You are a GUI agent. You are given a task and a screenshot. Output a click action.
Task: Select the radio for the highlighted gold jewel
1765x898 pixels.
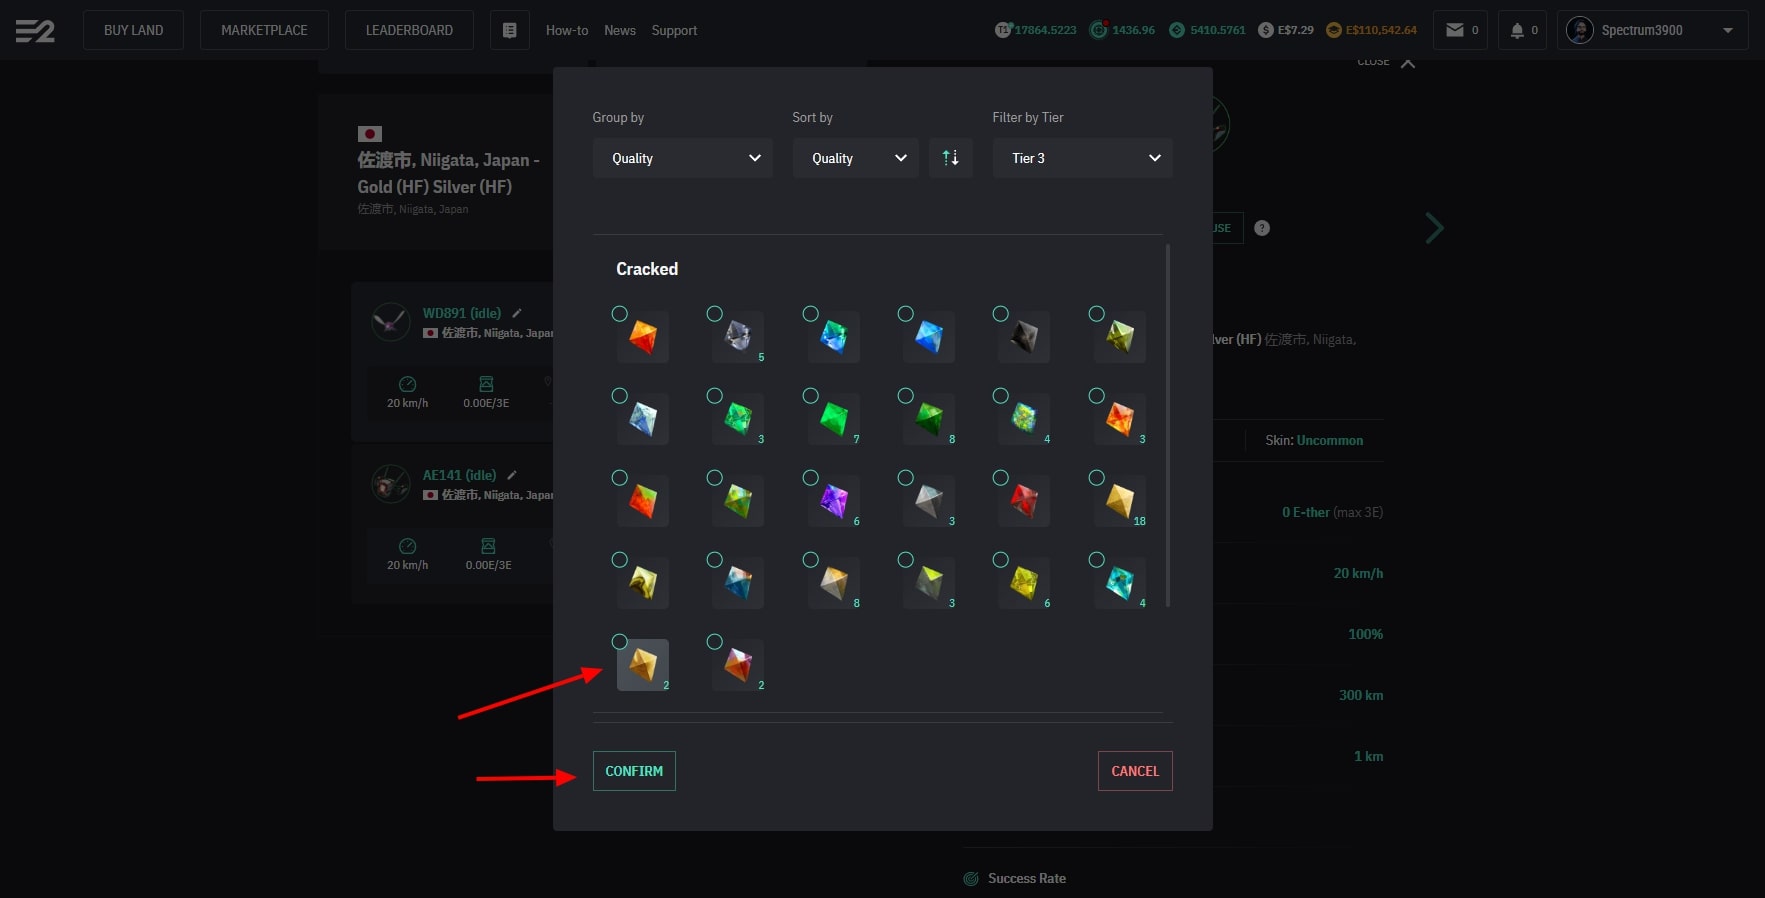[620, 642]
